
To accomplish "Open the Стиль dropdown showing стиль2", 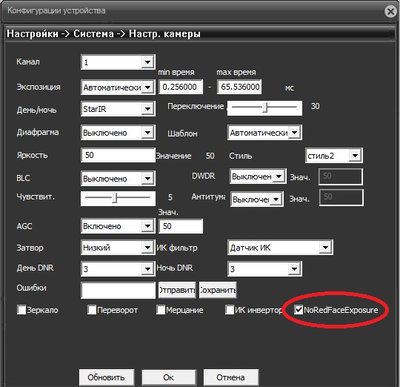I will [334, 156].
